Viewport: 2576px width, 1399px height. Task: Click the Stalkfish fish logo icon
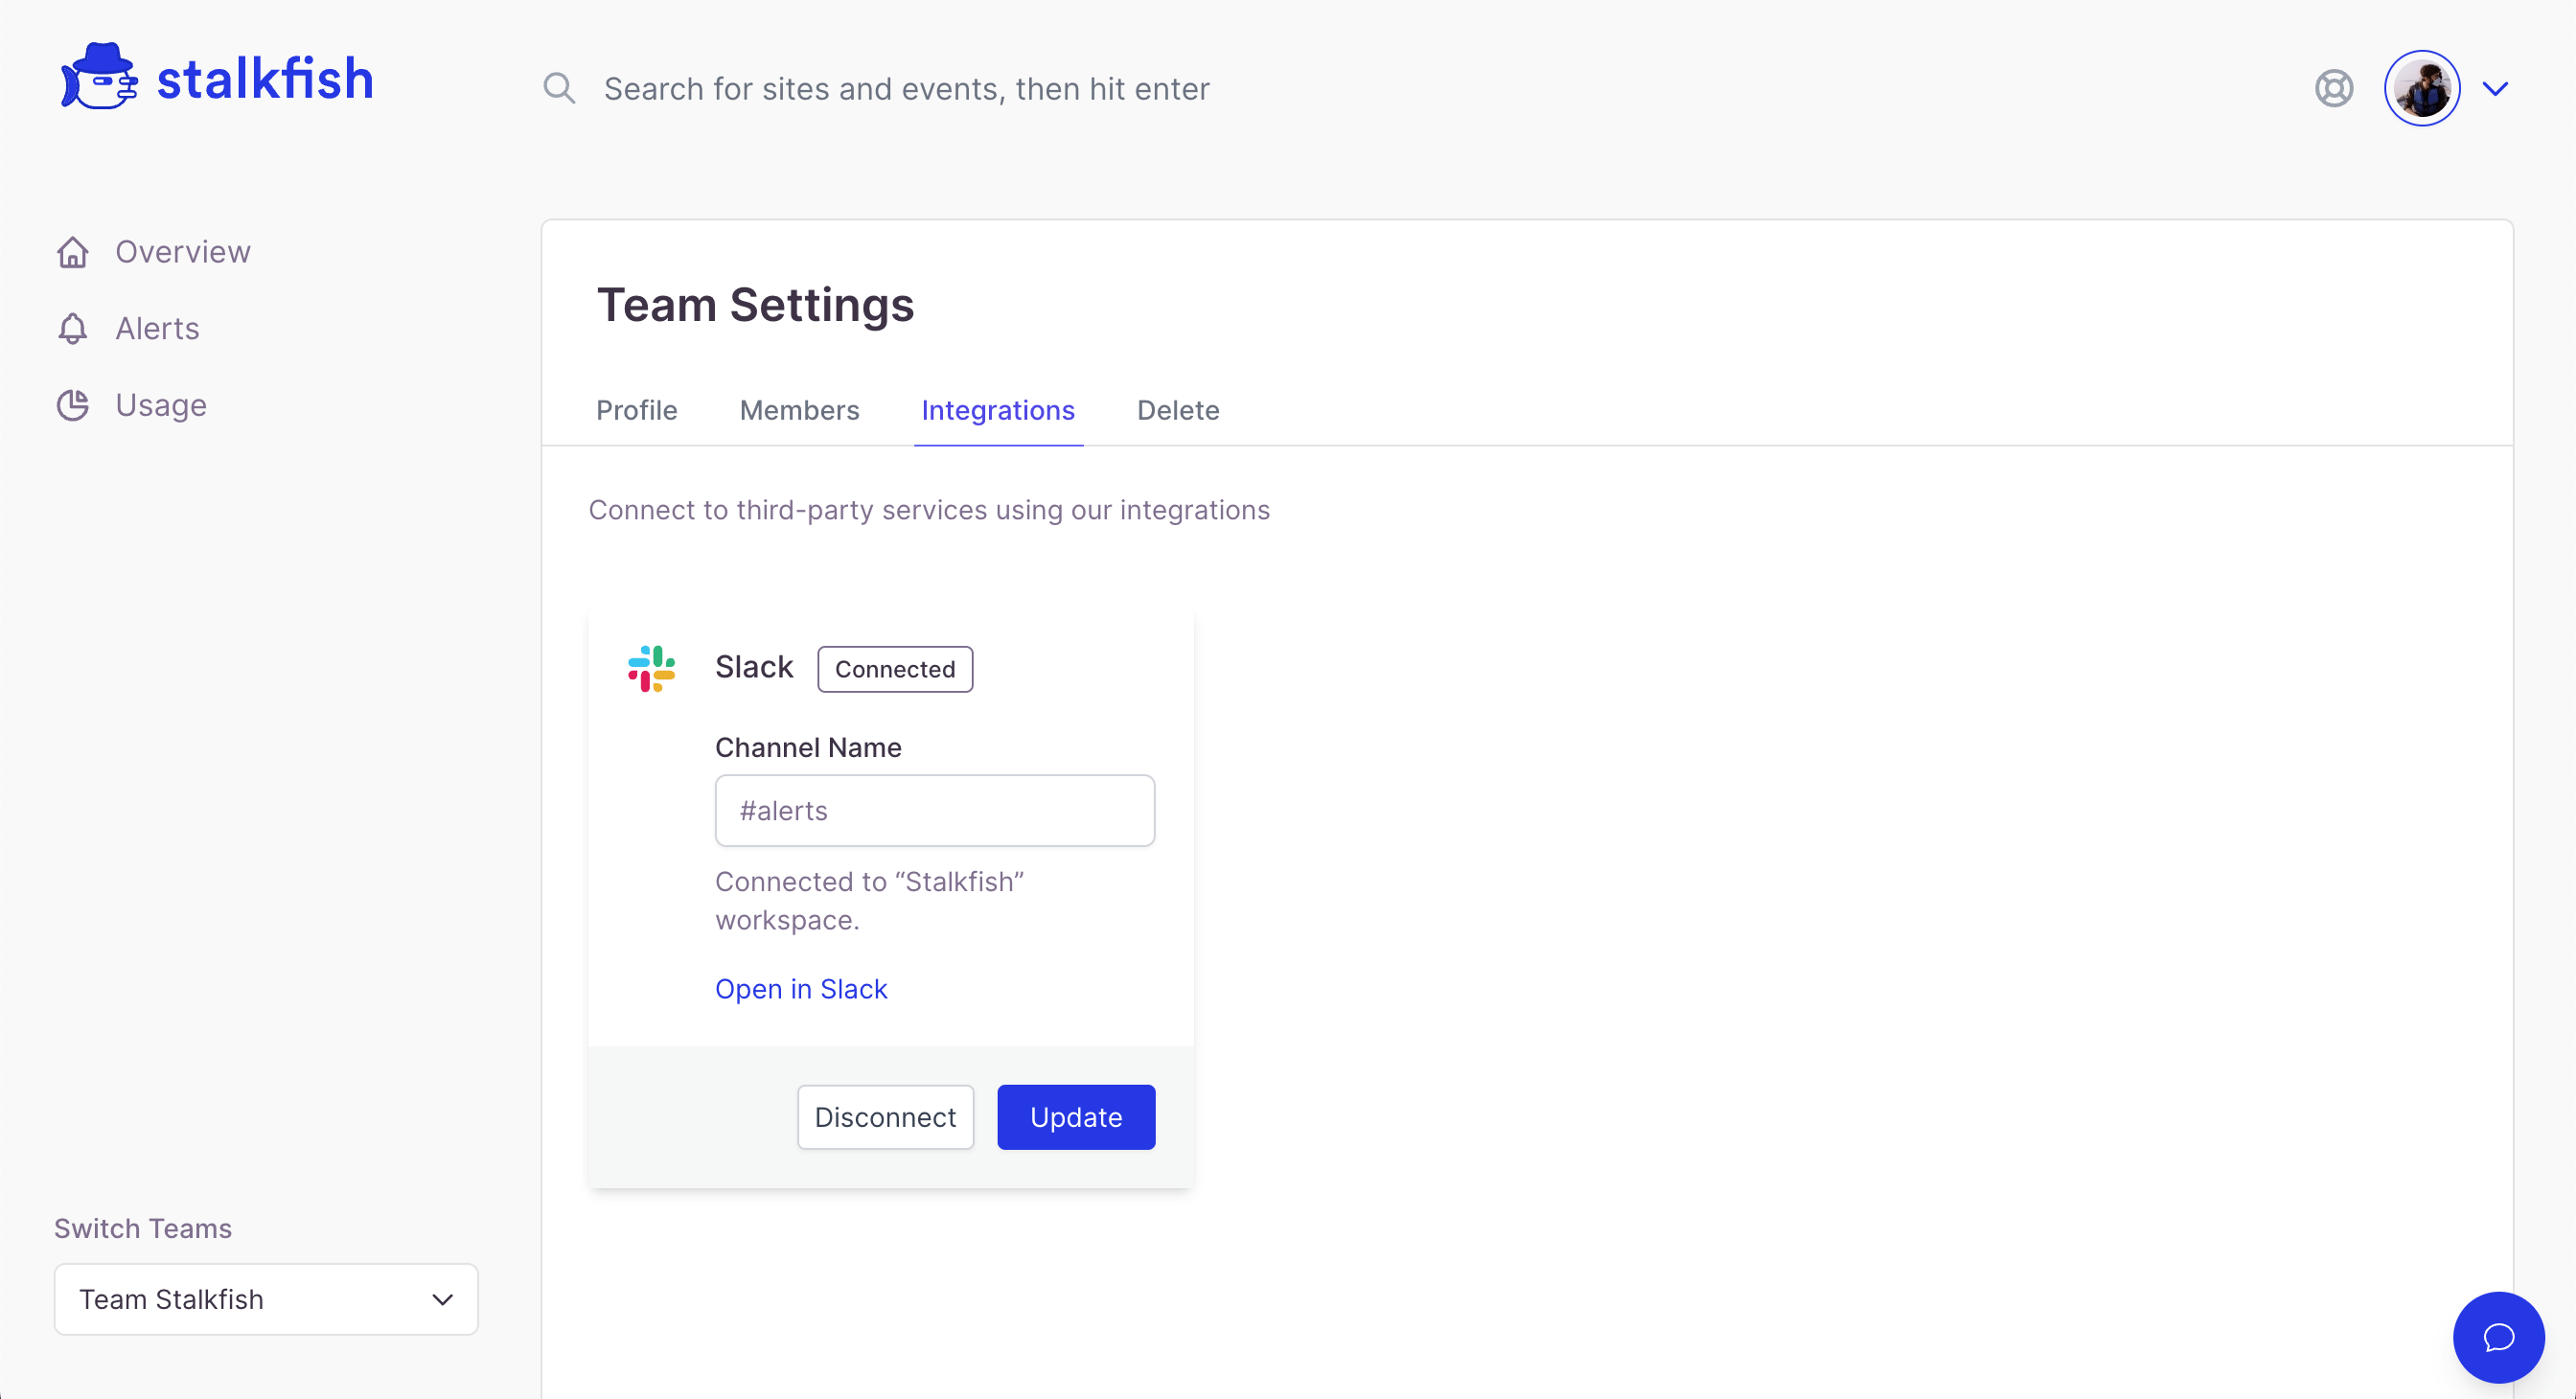[98, 78]
